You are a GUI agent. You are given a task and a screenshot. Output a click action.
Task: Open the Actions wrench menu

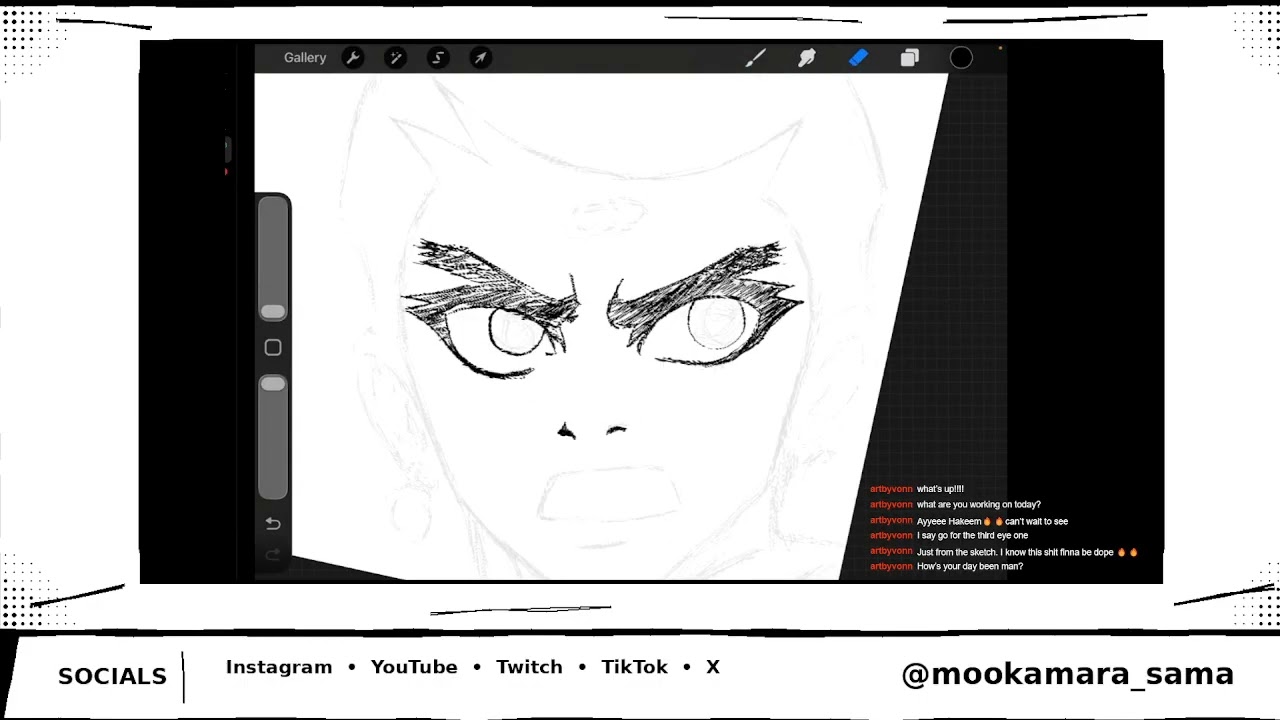[x=353, y=58]
